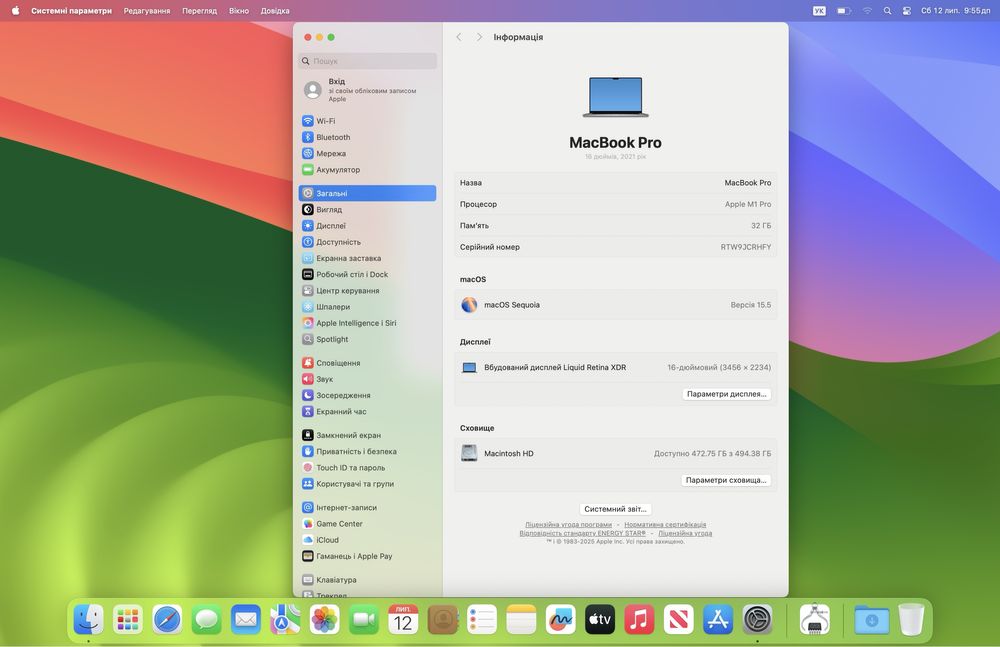The width and height of the screenshot is (1000, 647).
Task: Open Finder from the Dock
Action: 89,619
